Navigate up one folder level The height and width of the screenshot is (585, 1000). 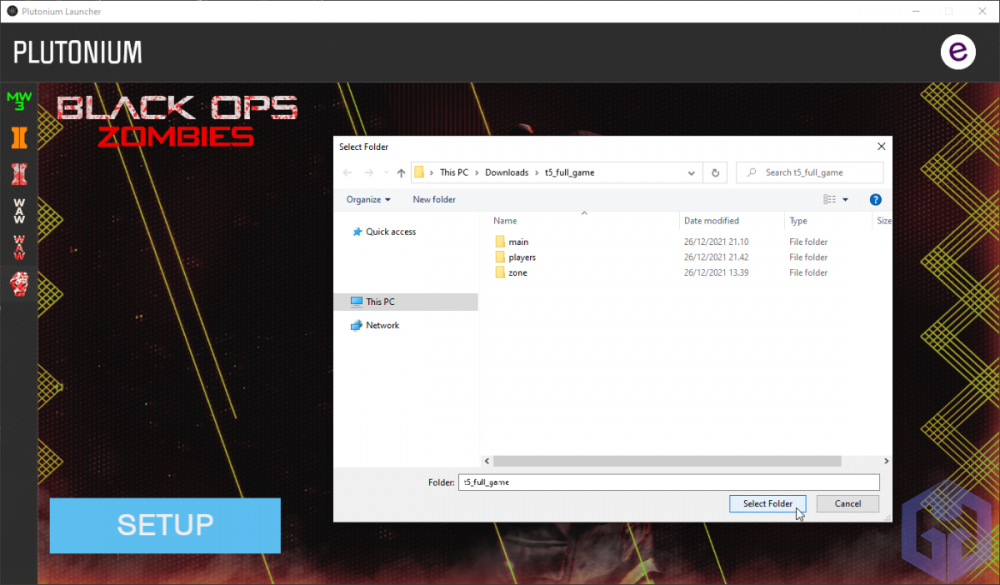click(400, 172)
